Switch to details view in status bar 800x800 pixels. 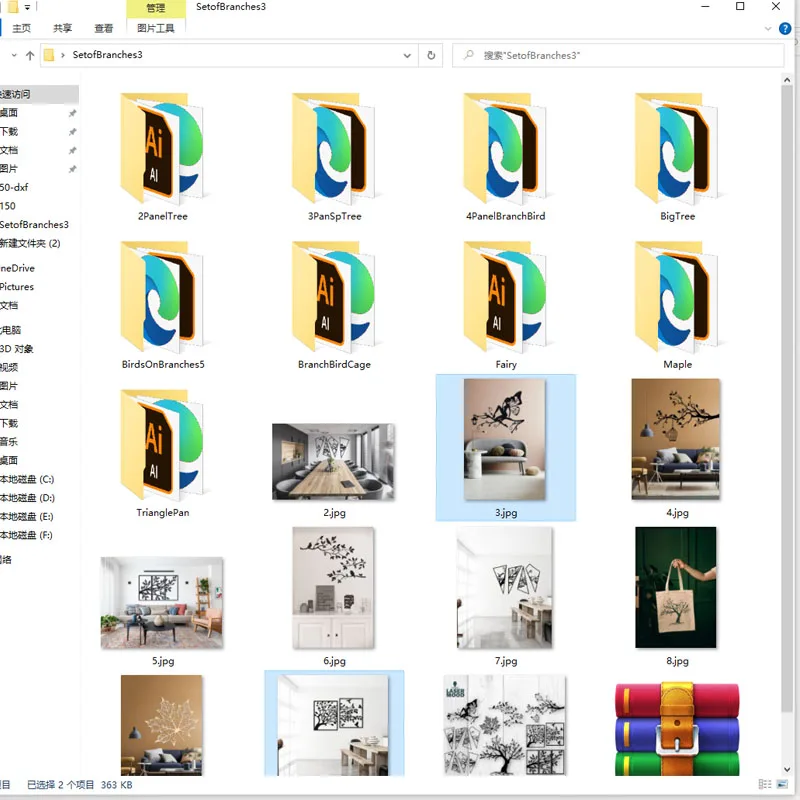coord(765,784)
